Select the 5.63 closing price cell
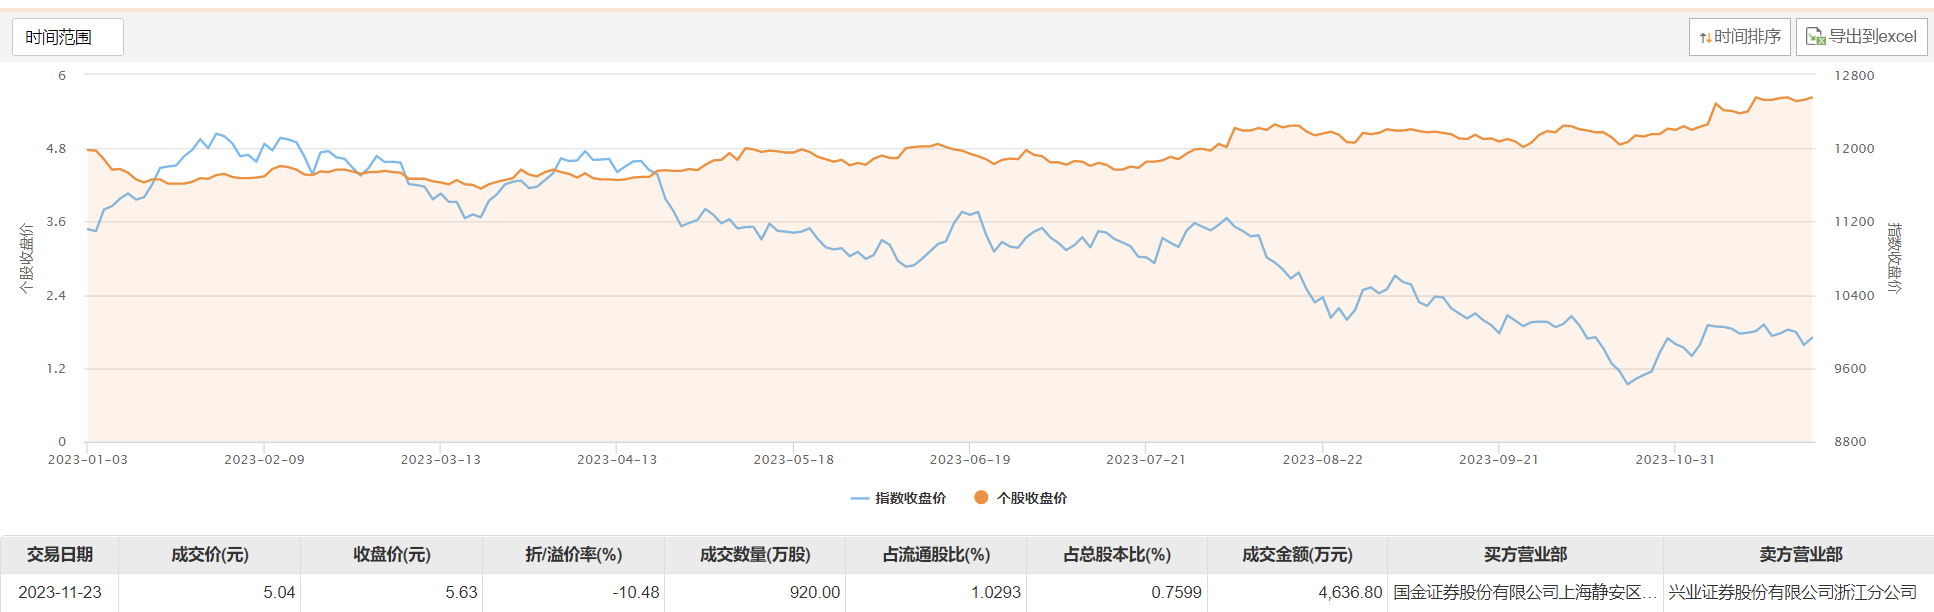This screenshot has height=612, width=1934. tap(392, 592)
